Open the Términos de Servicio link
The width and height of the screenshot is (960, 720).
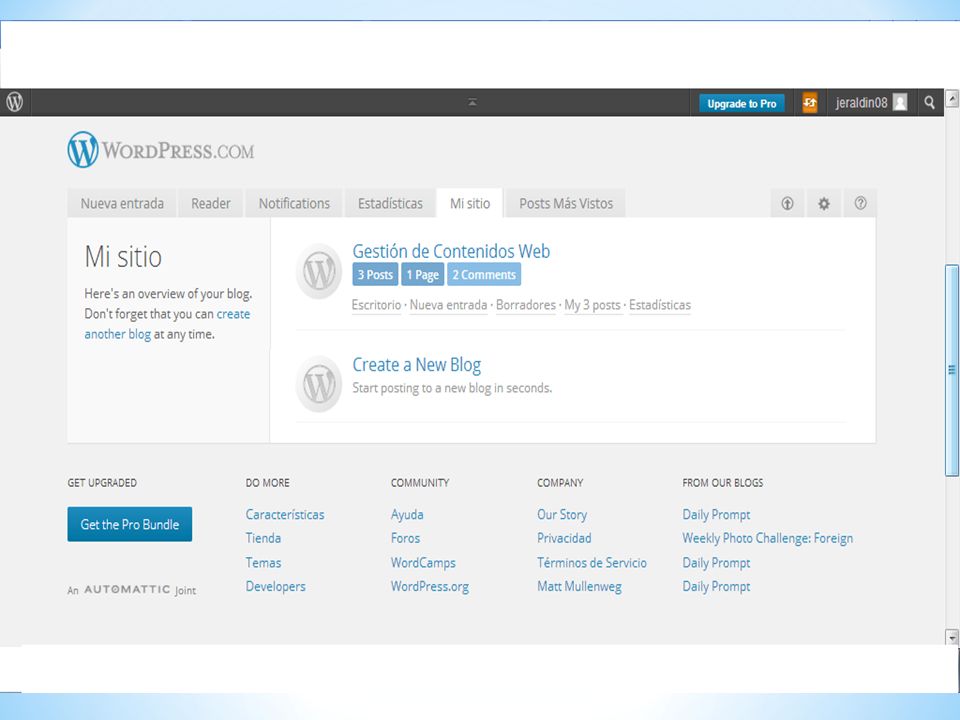(591, 563)
